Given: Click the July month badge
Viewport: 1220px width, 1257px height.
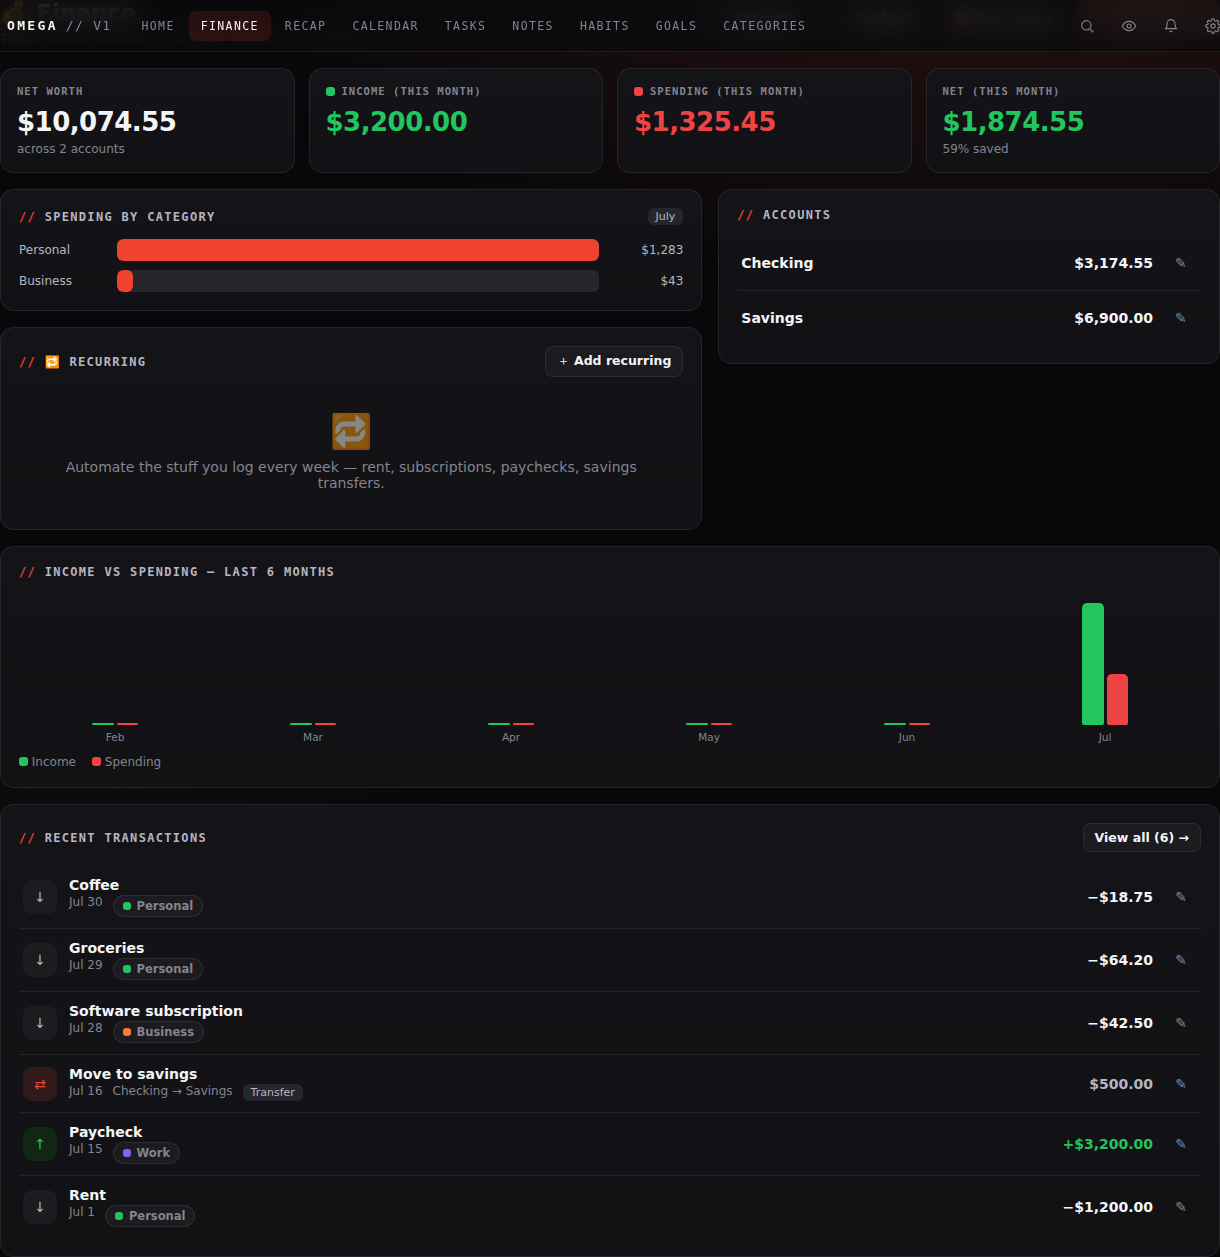Looking at the screenshot, I should [x=665, y=217].
